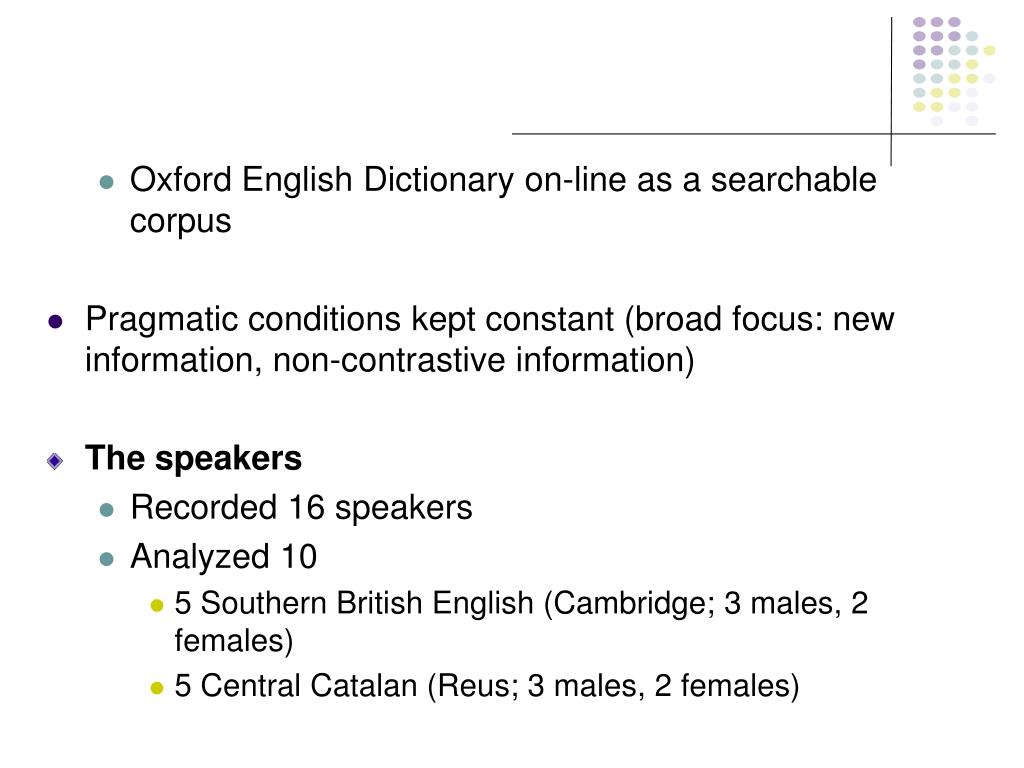The height and width of the screenshot is (768, 1024).
Task: Click the teal bullet beside Oxford English Dictionary
Action: [107, 182]
